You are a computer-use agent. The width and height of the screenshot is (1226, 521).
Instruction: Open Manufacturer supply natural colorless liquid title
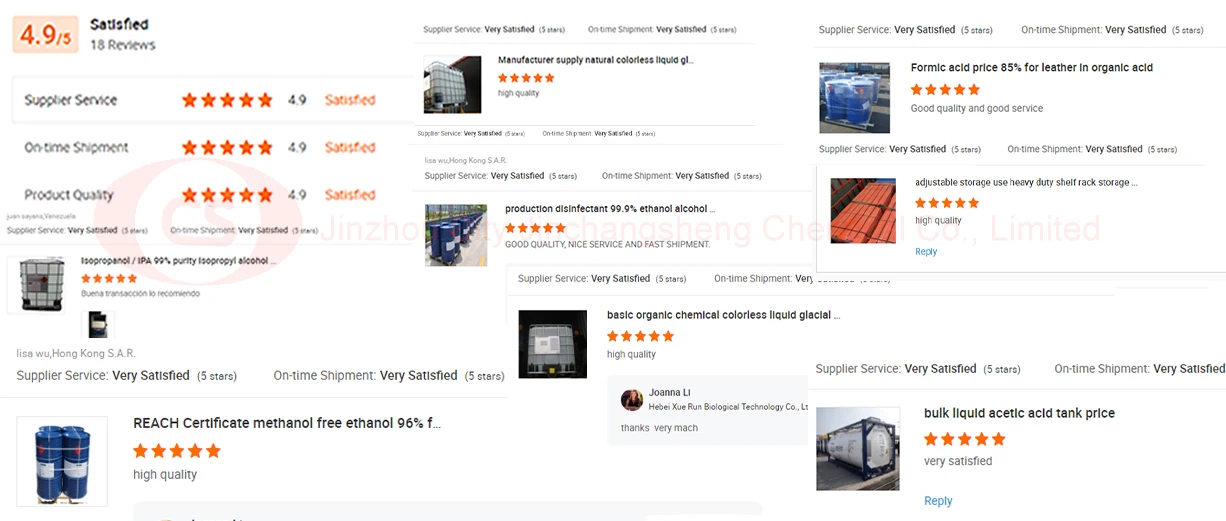click(596, 60)
